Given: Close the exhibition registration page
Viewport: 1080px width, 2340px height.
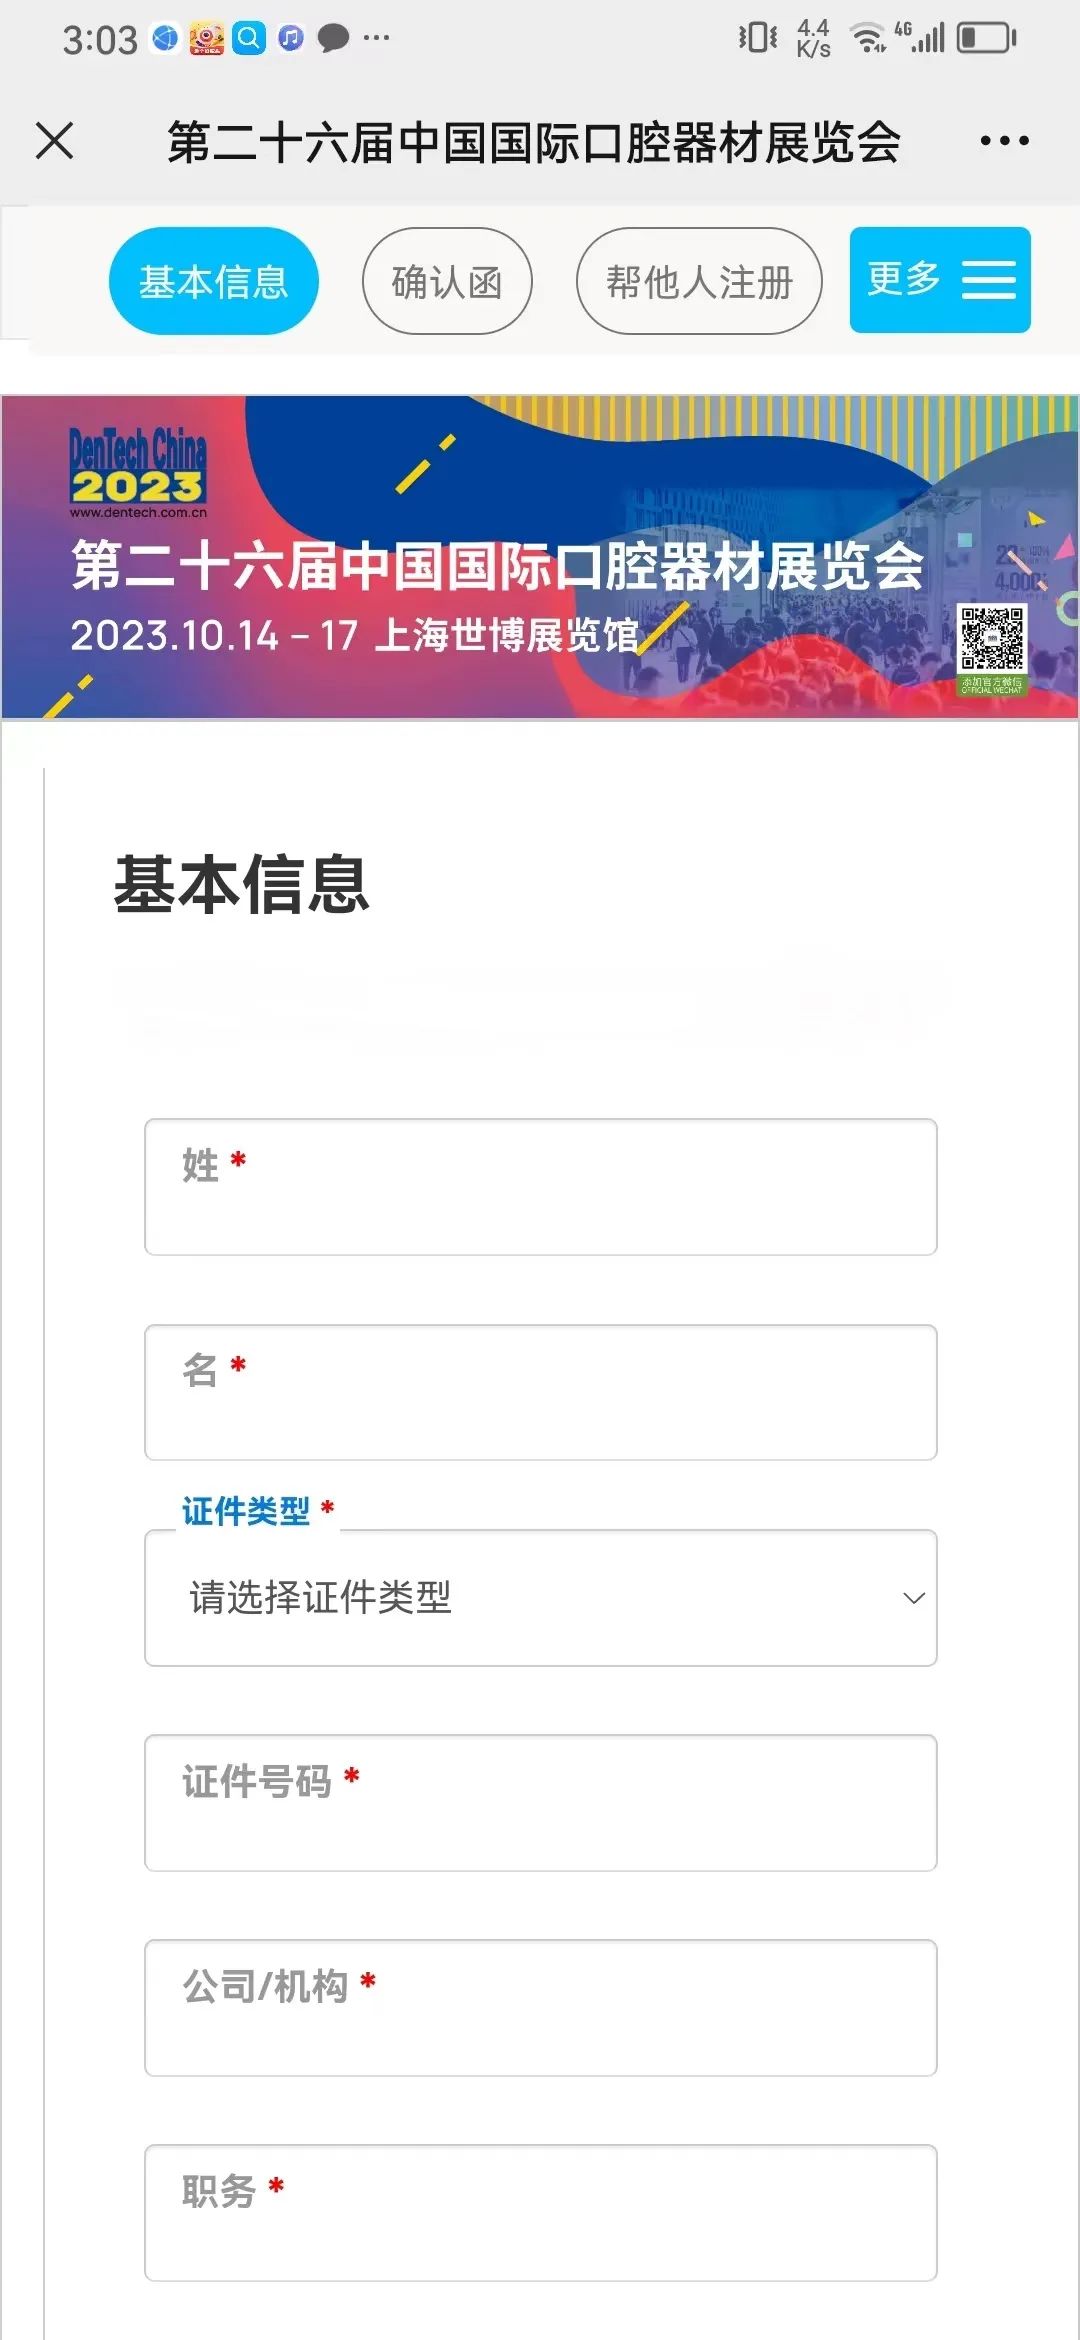Looking at the screenshot, I should click(x=54, y=140).
